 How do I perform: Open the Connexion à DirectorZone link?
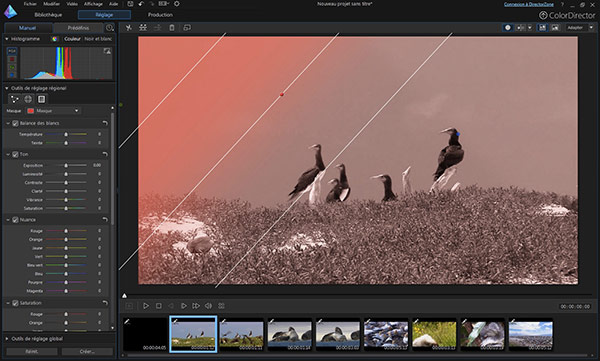point(528,4)
